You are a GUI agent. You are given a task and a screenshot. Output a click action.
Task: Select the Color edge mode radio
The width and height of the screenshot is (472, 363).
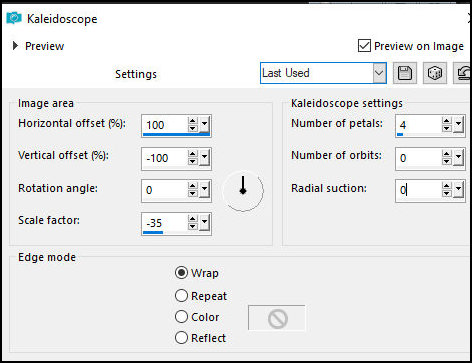coord(181,317)
